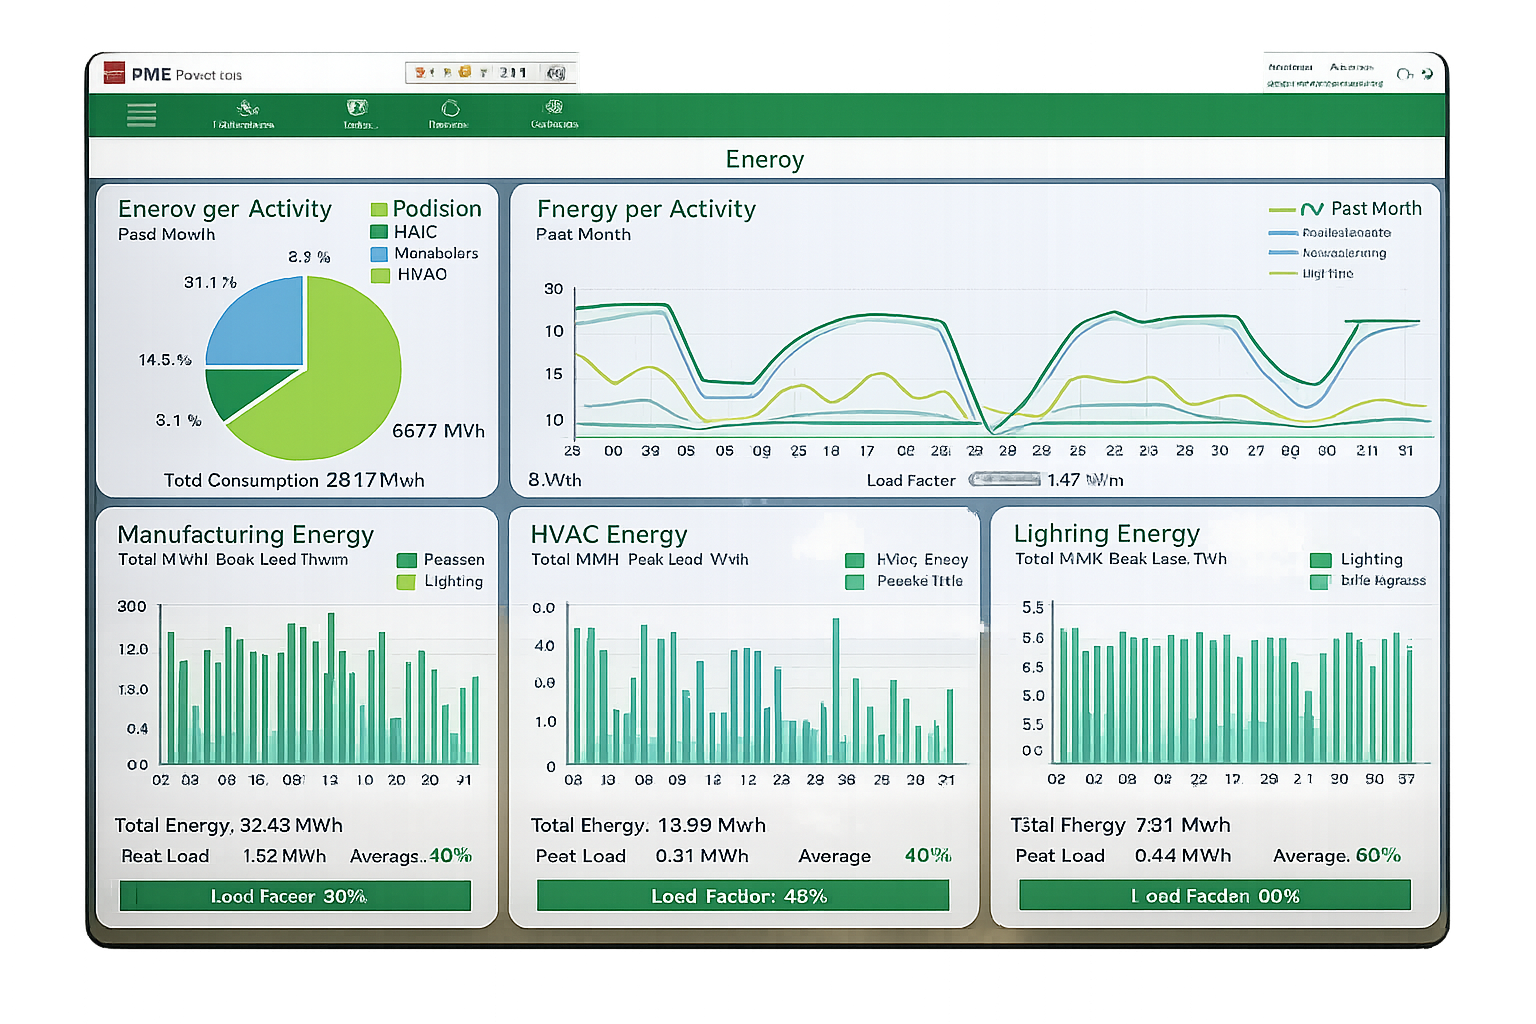Click the orange square icon in the top toolbar
Image resolution: width=1536 pixels, height=1024 pixels.
465,72
